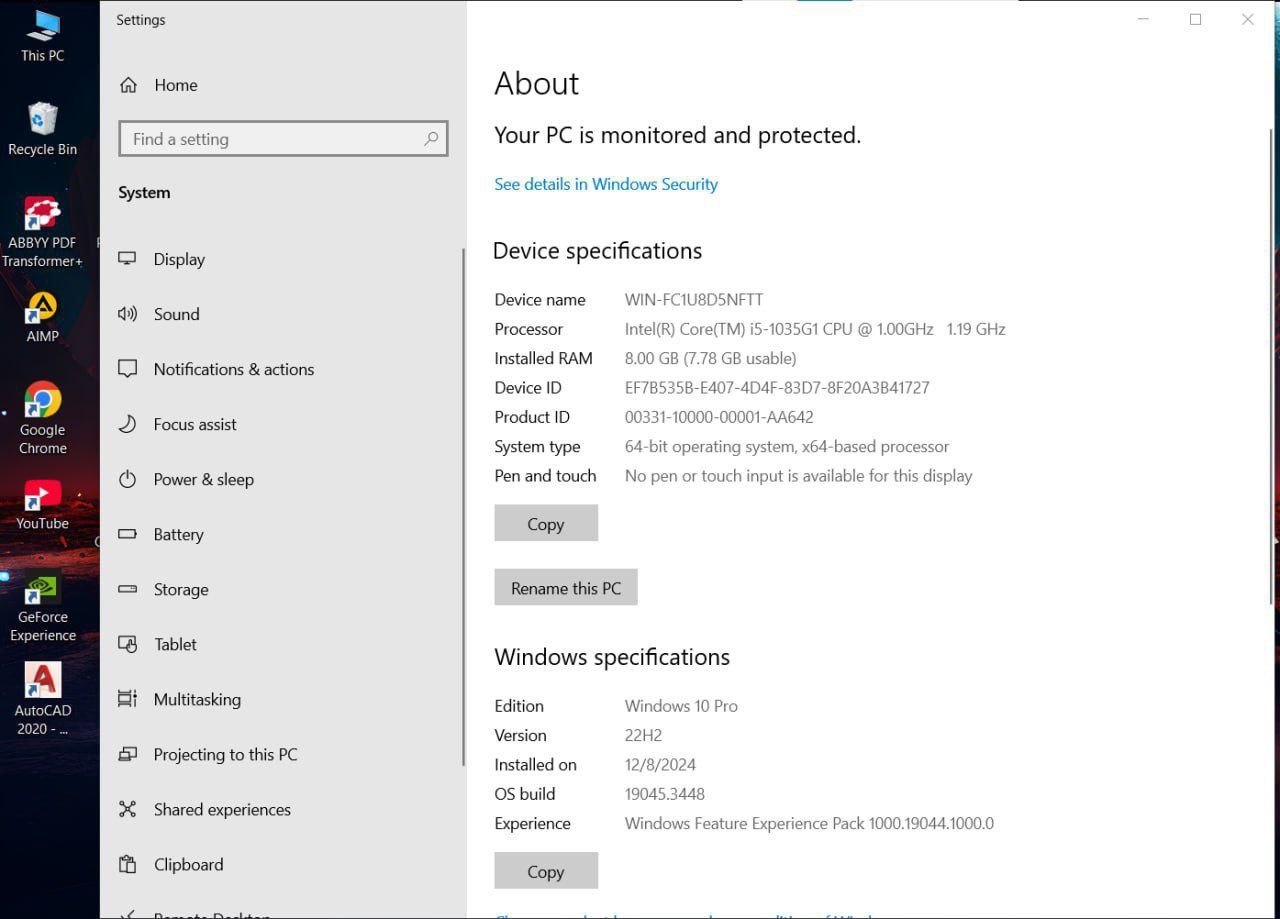Click the Find a setting search box
Viewport: 1280px width, 919px height.
pos(283,139)
